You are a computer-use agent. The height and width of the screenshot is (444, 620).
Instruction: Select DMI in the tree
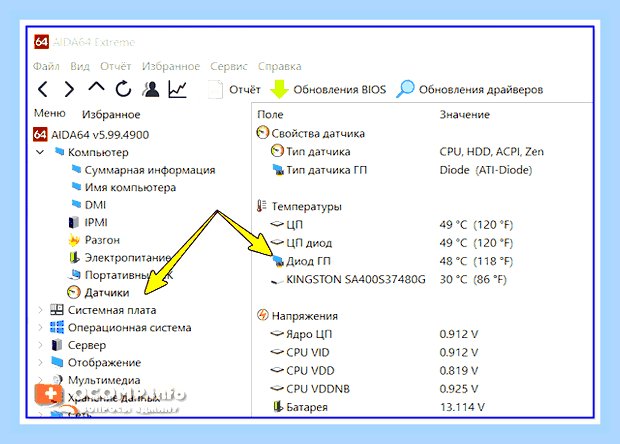click(95, 205)
